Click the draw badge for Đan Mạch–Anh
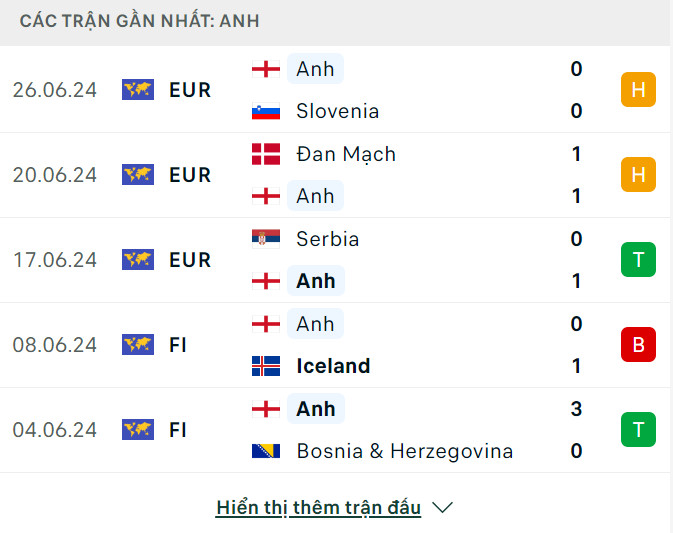Image resolution: width=673 pixels, height=533 pixels. click(x=638, y=175)
